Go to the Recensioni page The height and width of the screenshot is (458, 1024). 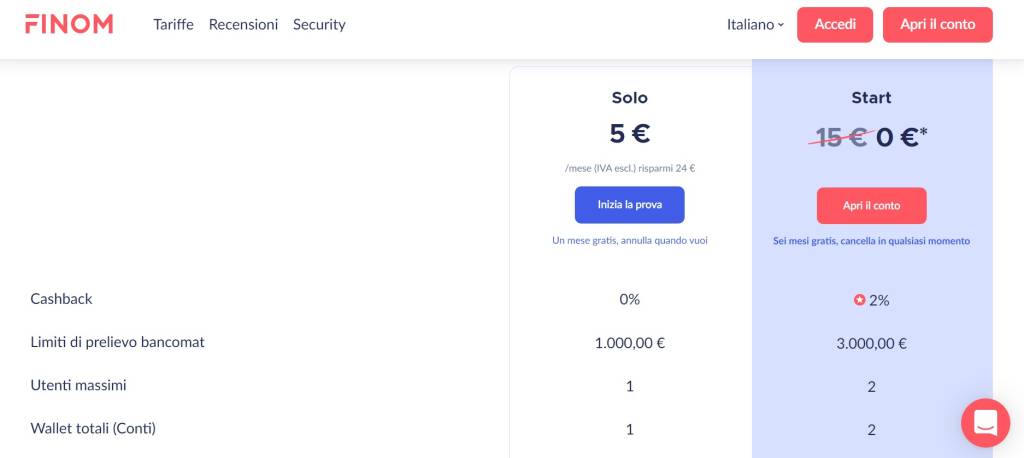tap(243, 24)
